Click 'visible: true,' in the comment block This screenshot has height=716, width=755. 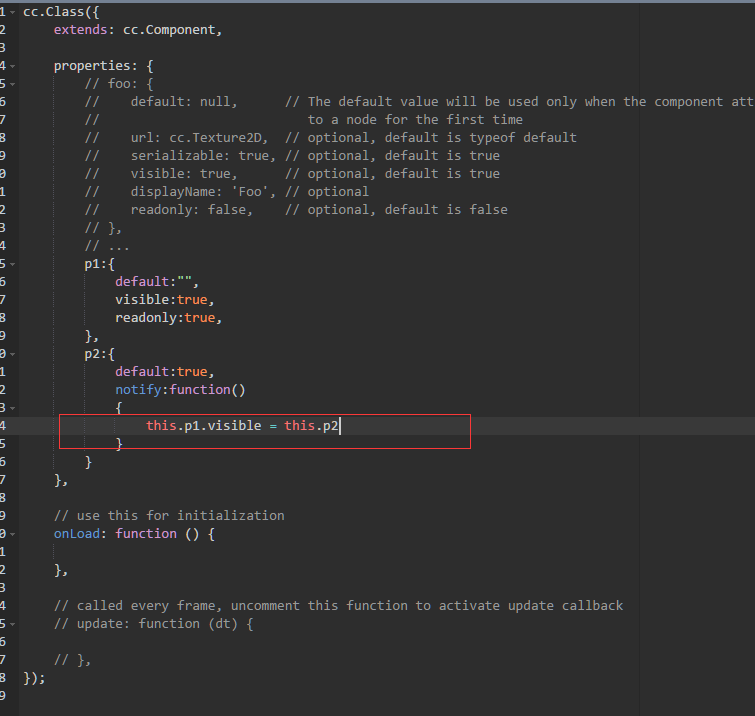(184, 174)
